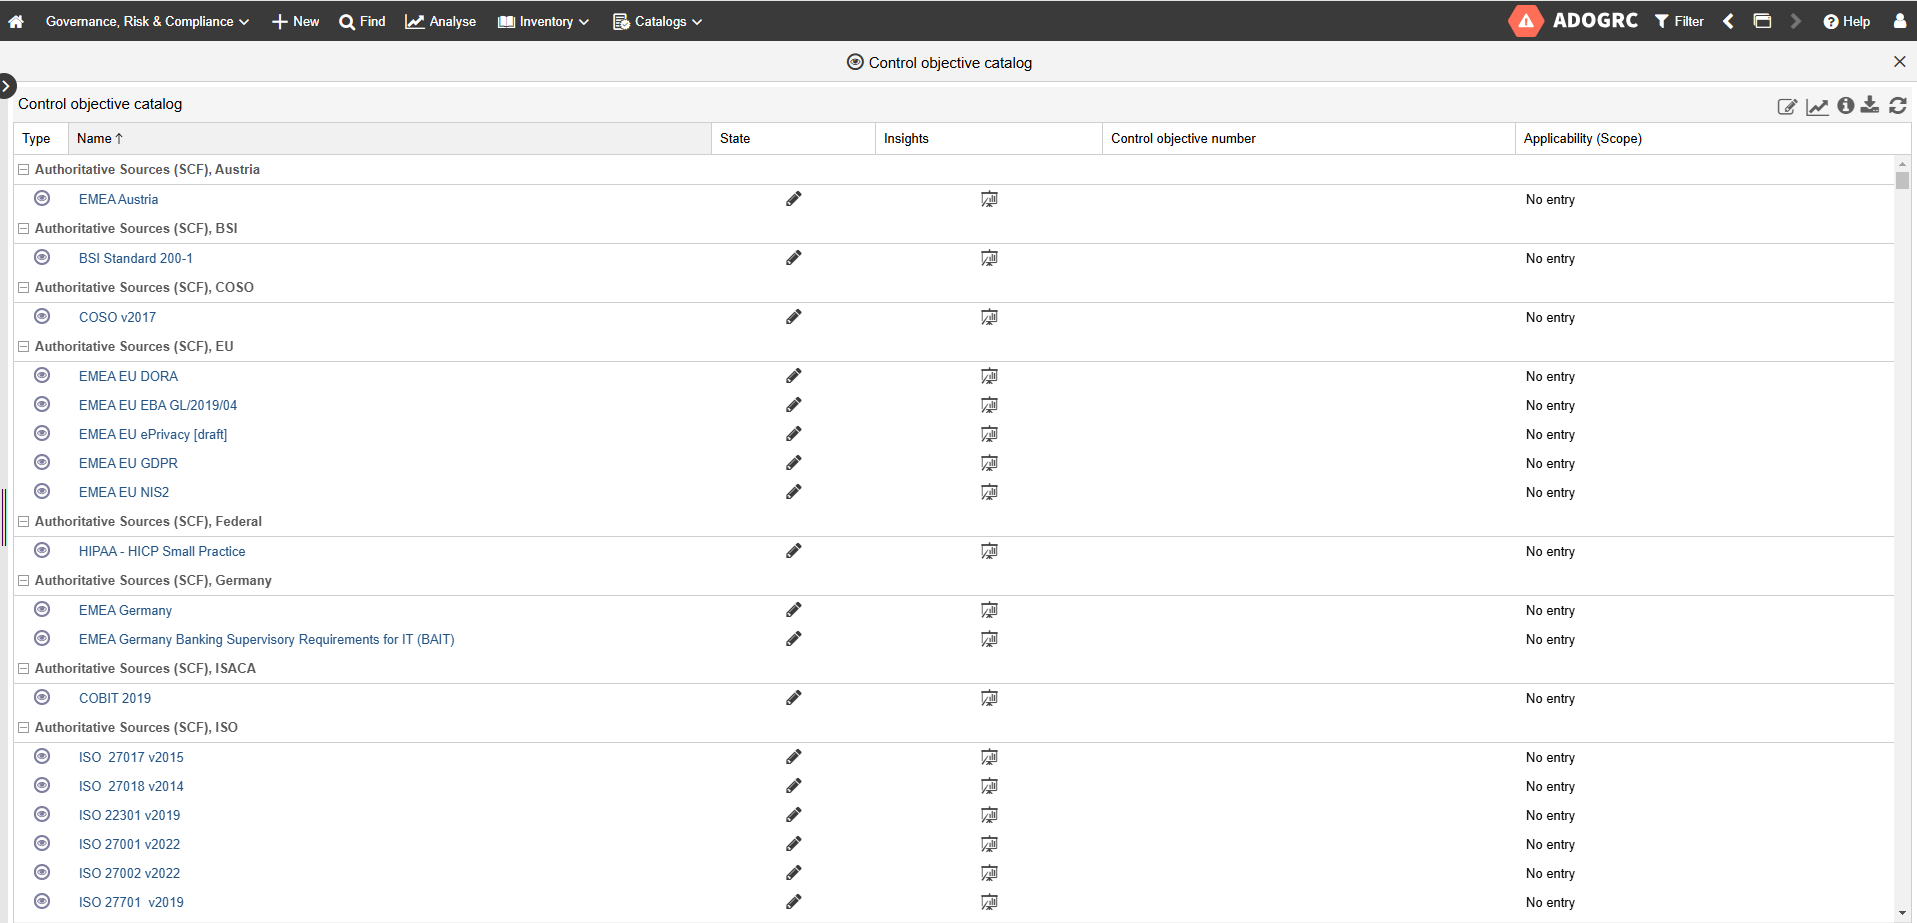The image size is (1917, 923).
Task: Click the Insights column header
Action: pos(988,138)
